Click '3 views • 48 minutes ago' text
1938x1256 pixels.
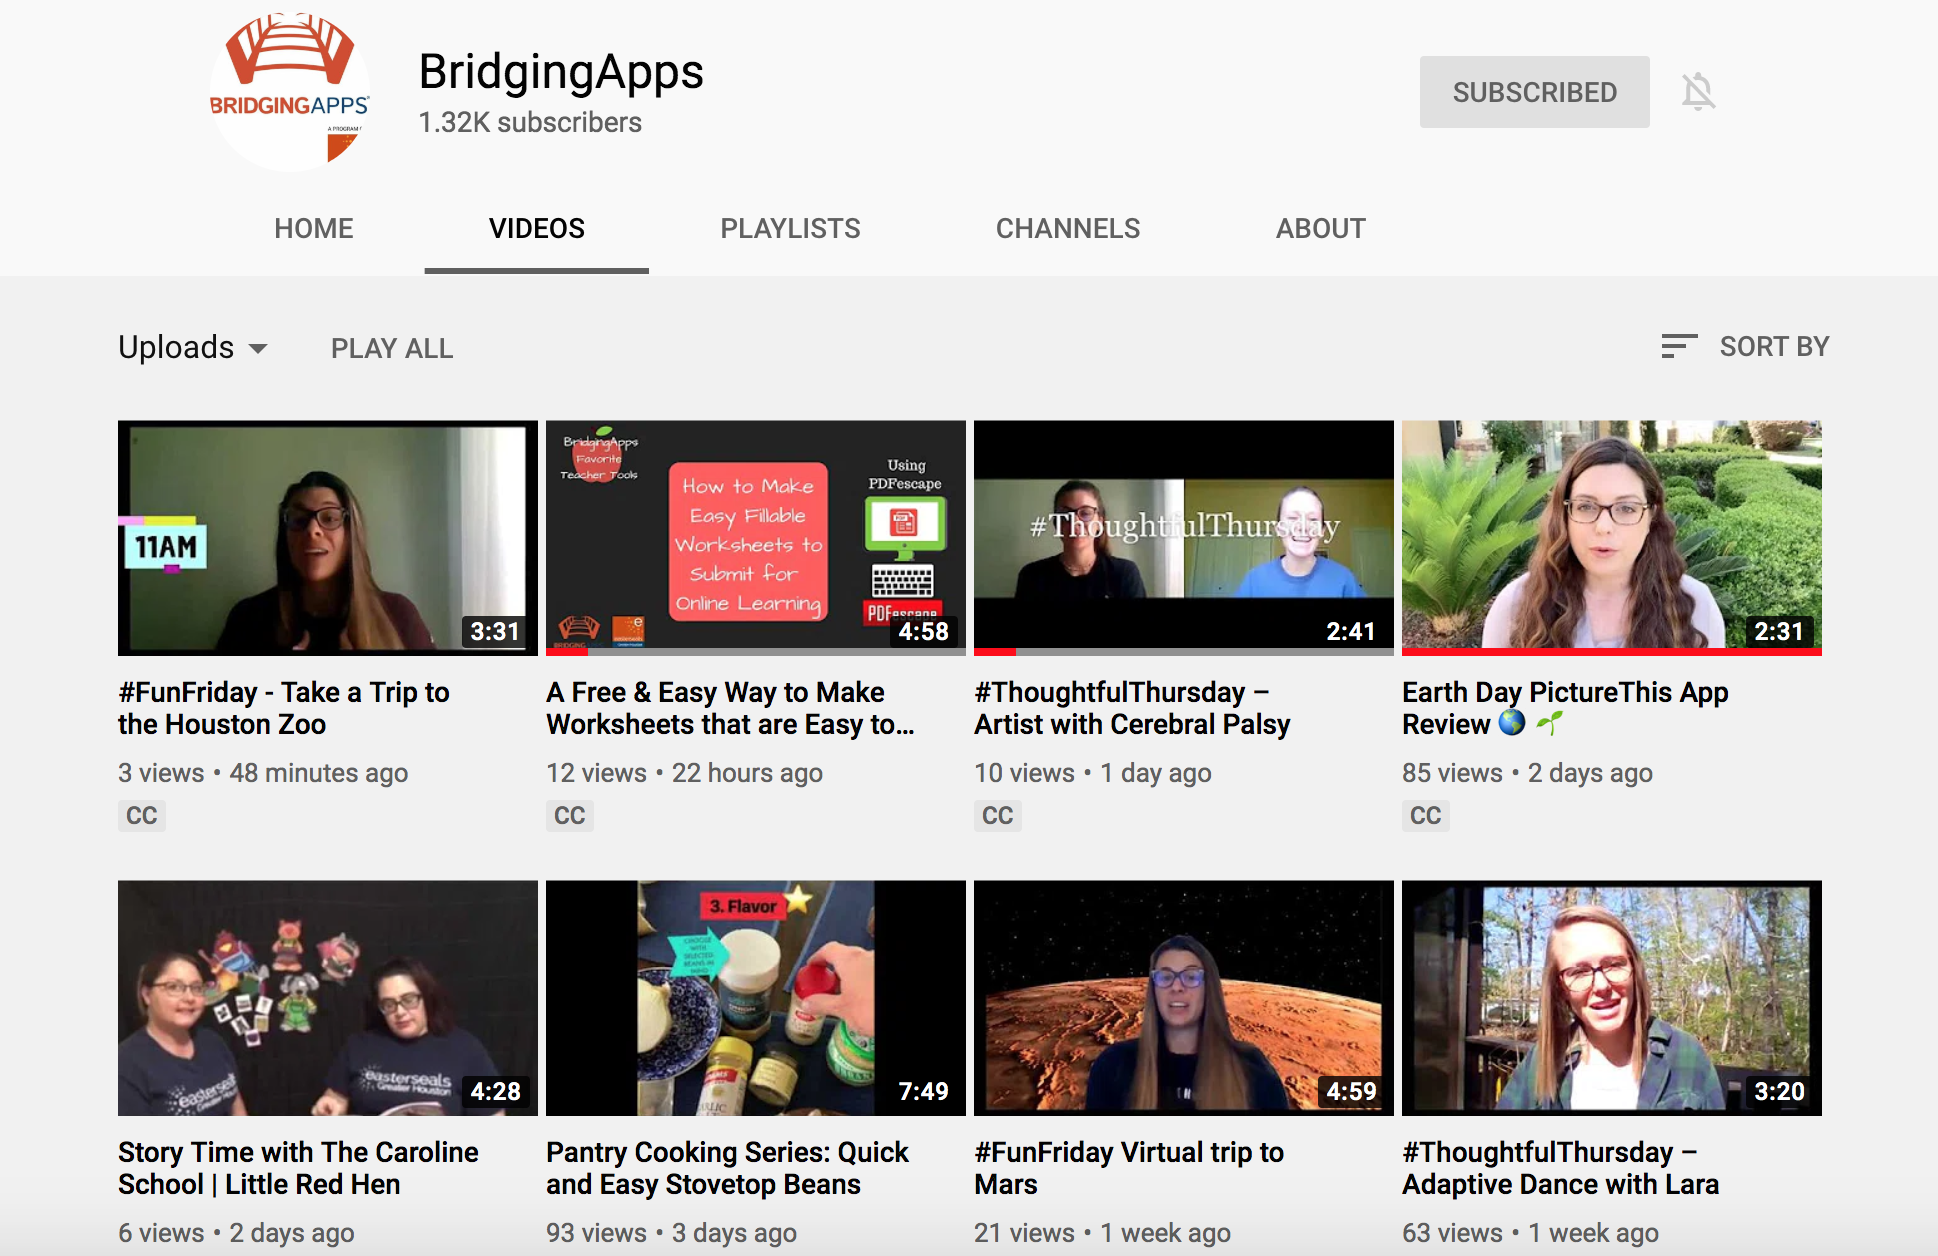[263, 773]
